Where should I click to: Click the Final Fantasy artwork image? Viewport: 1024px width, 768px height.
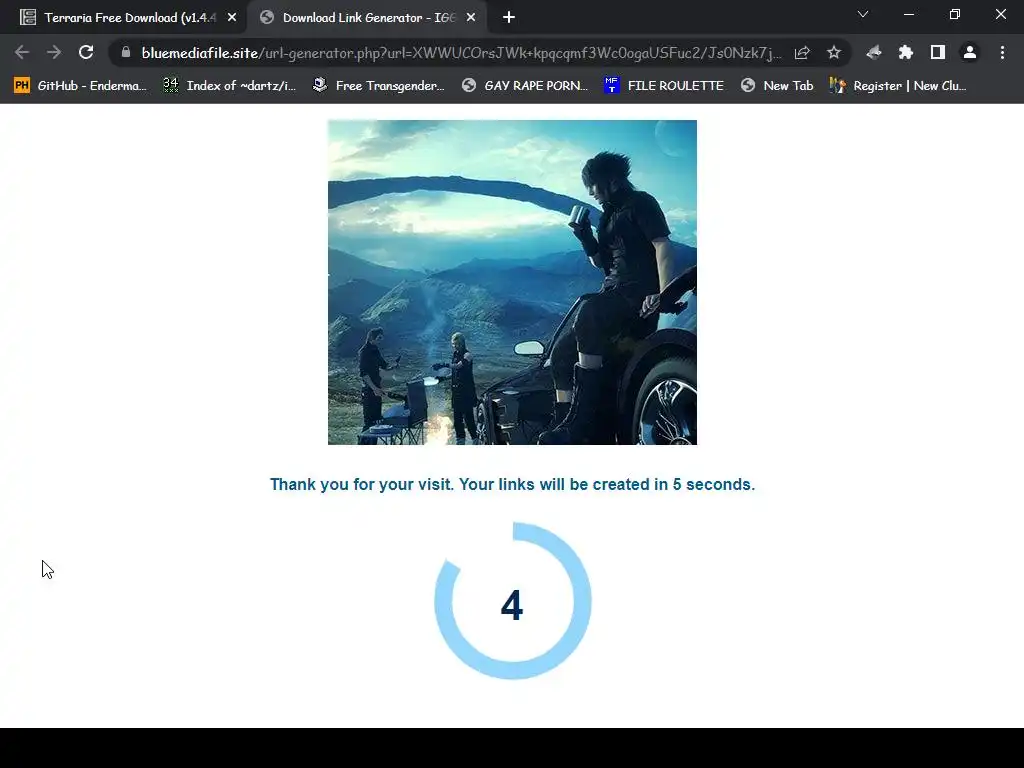coord(512,282)
